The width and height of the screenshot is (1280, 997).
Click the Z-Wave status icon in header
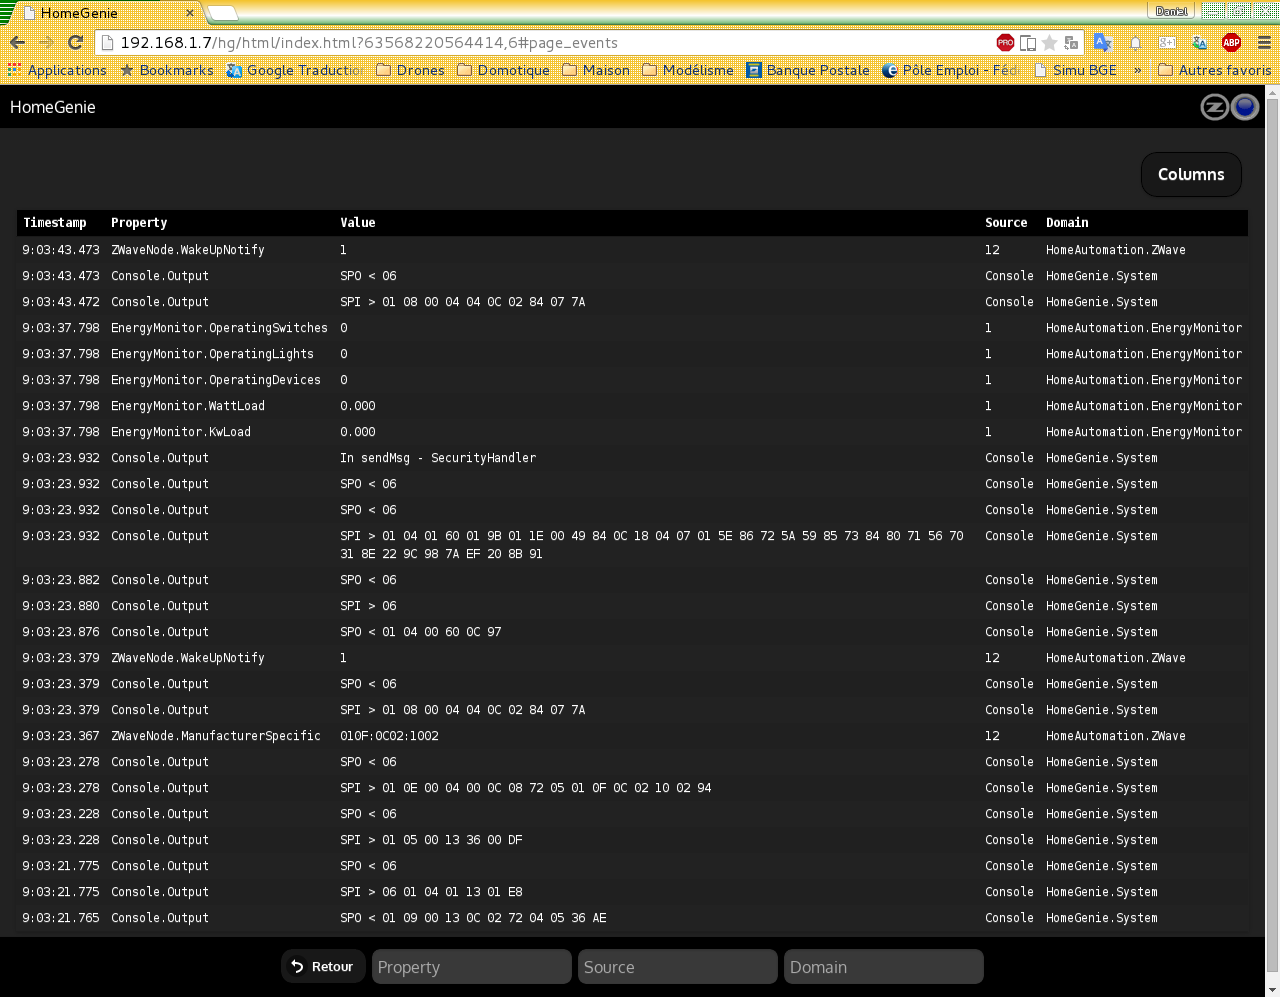point(1214,107)
